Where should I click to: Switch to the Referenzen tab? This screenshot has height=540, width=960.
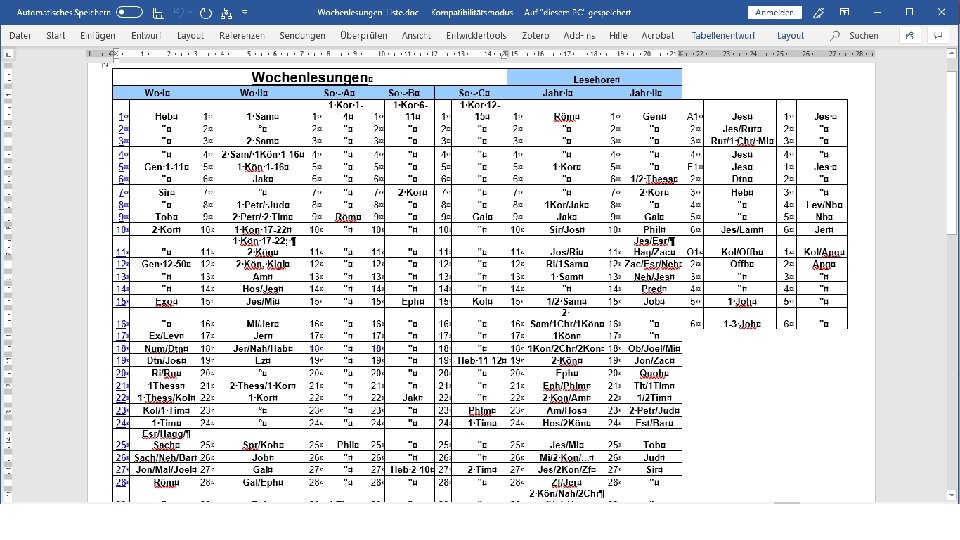click(x=242, y=36)
